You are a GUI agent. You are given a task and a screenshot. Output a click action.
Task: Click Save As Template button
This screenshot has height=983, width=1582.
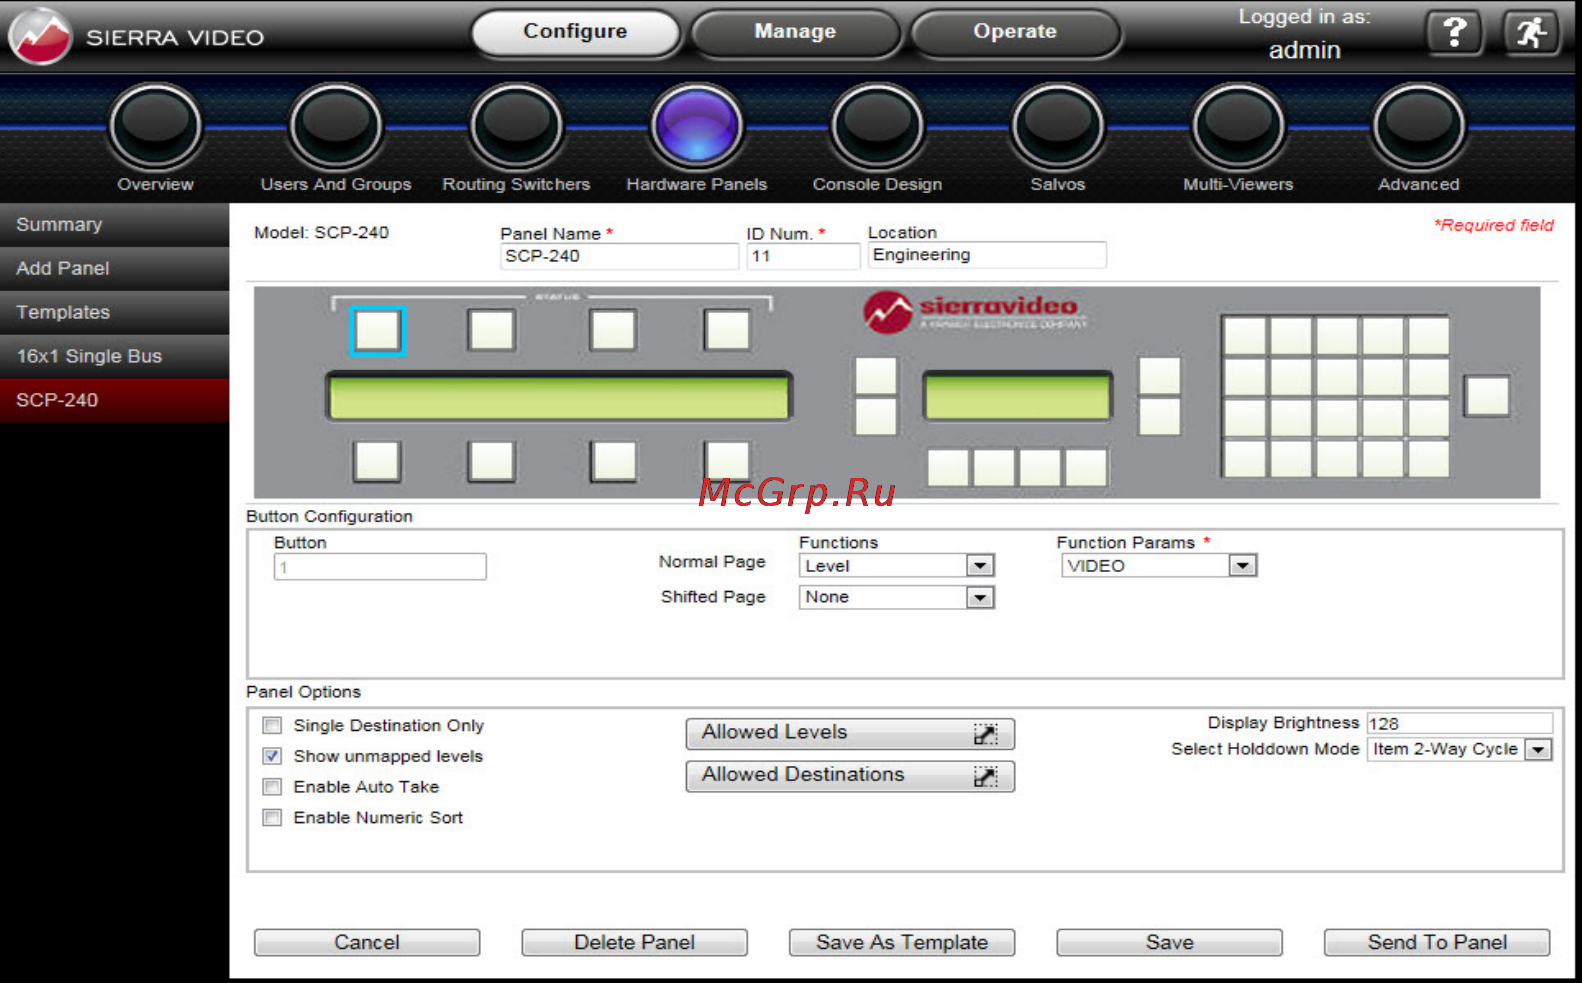(902, 942)
